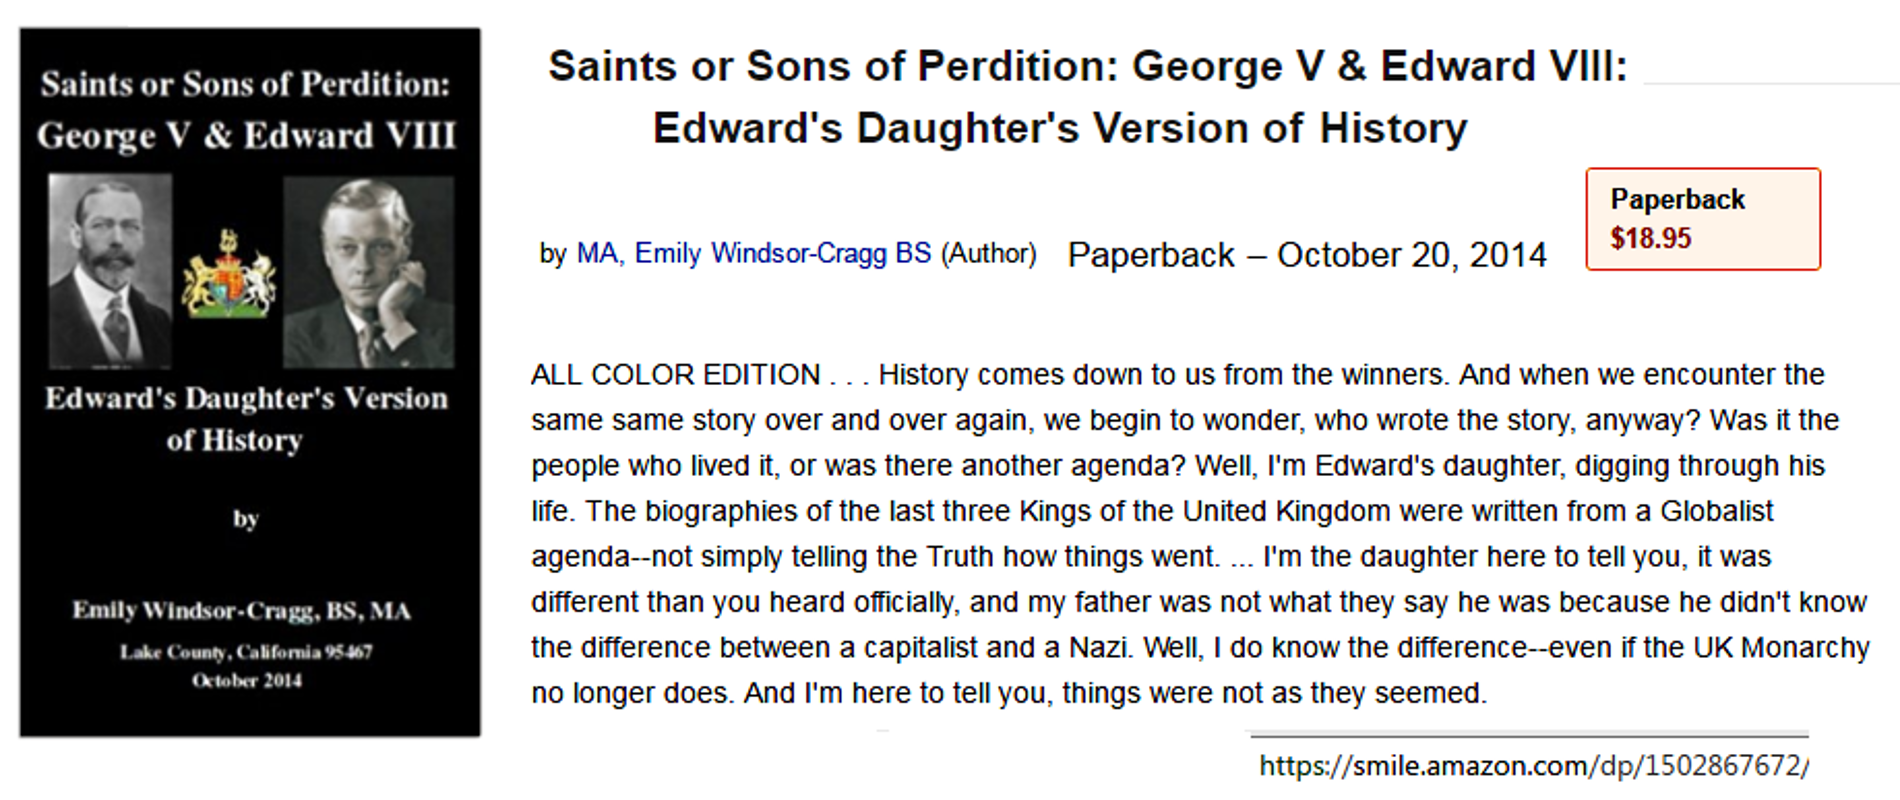Viewport: 1900px width, 800px height.
Task: Click George V portrait on cover
Action: (110, 270)
